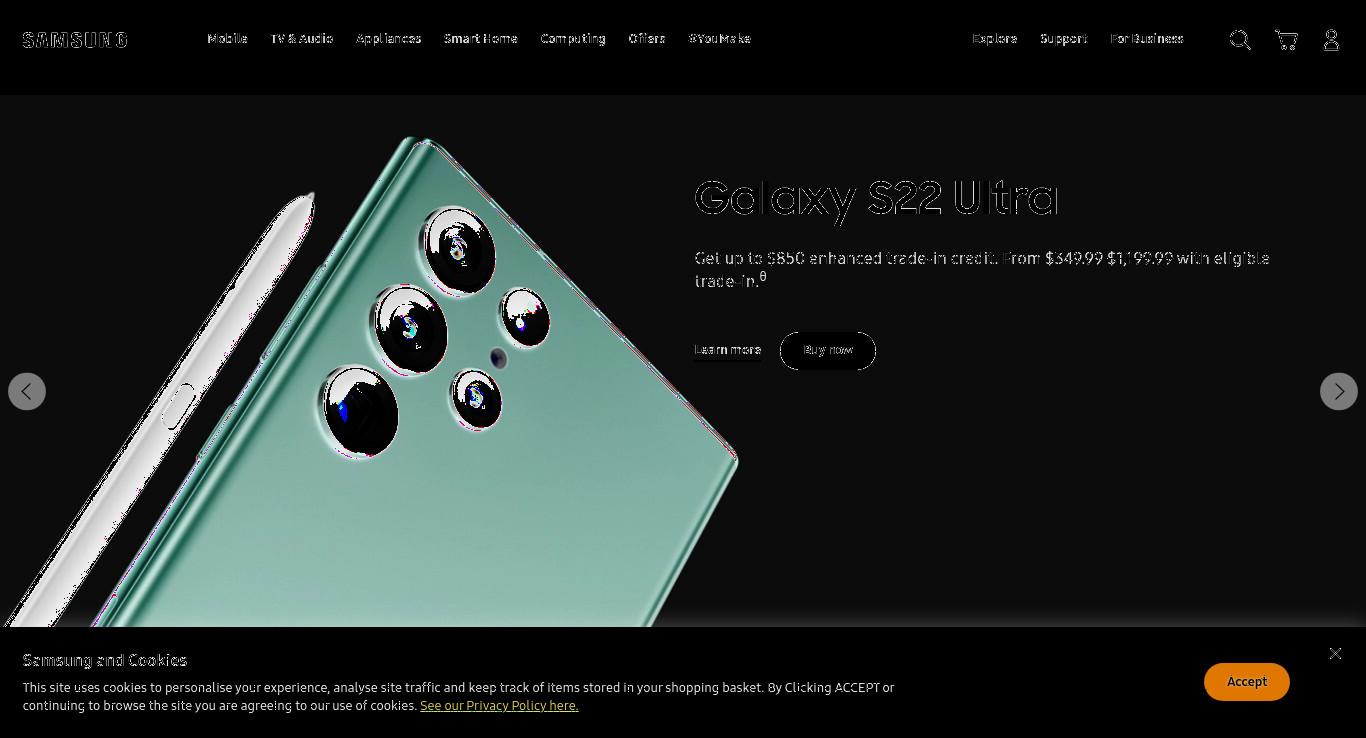Accept the cookies notice
This screenshot has width=1366, height=738.
coord(1247,682)
